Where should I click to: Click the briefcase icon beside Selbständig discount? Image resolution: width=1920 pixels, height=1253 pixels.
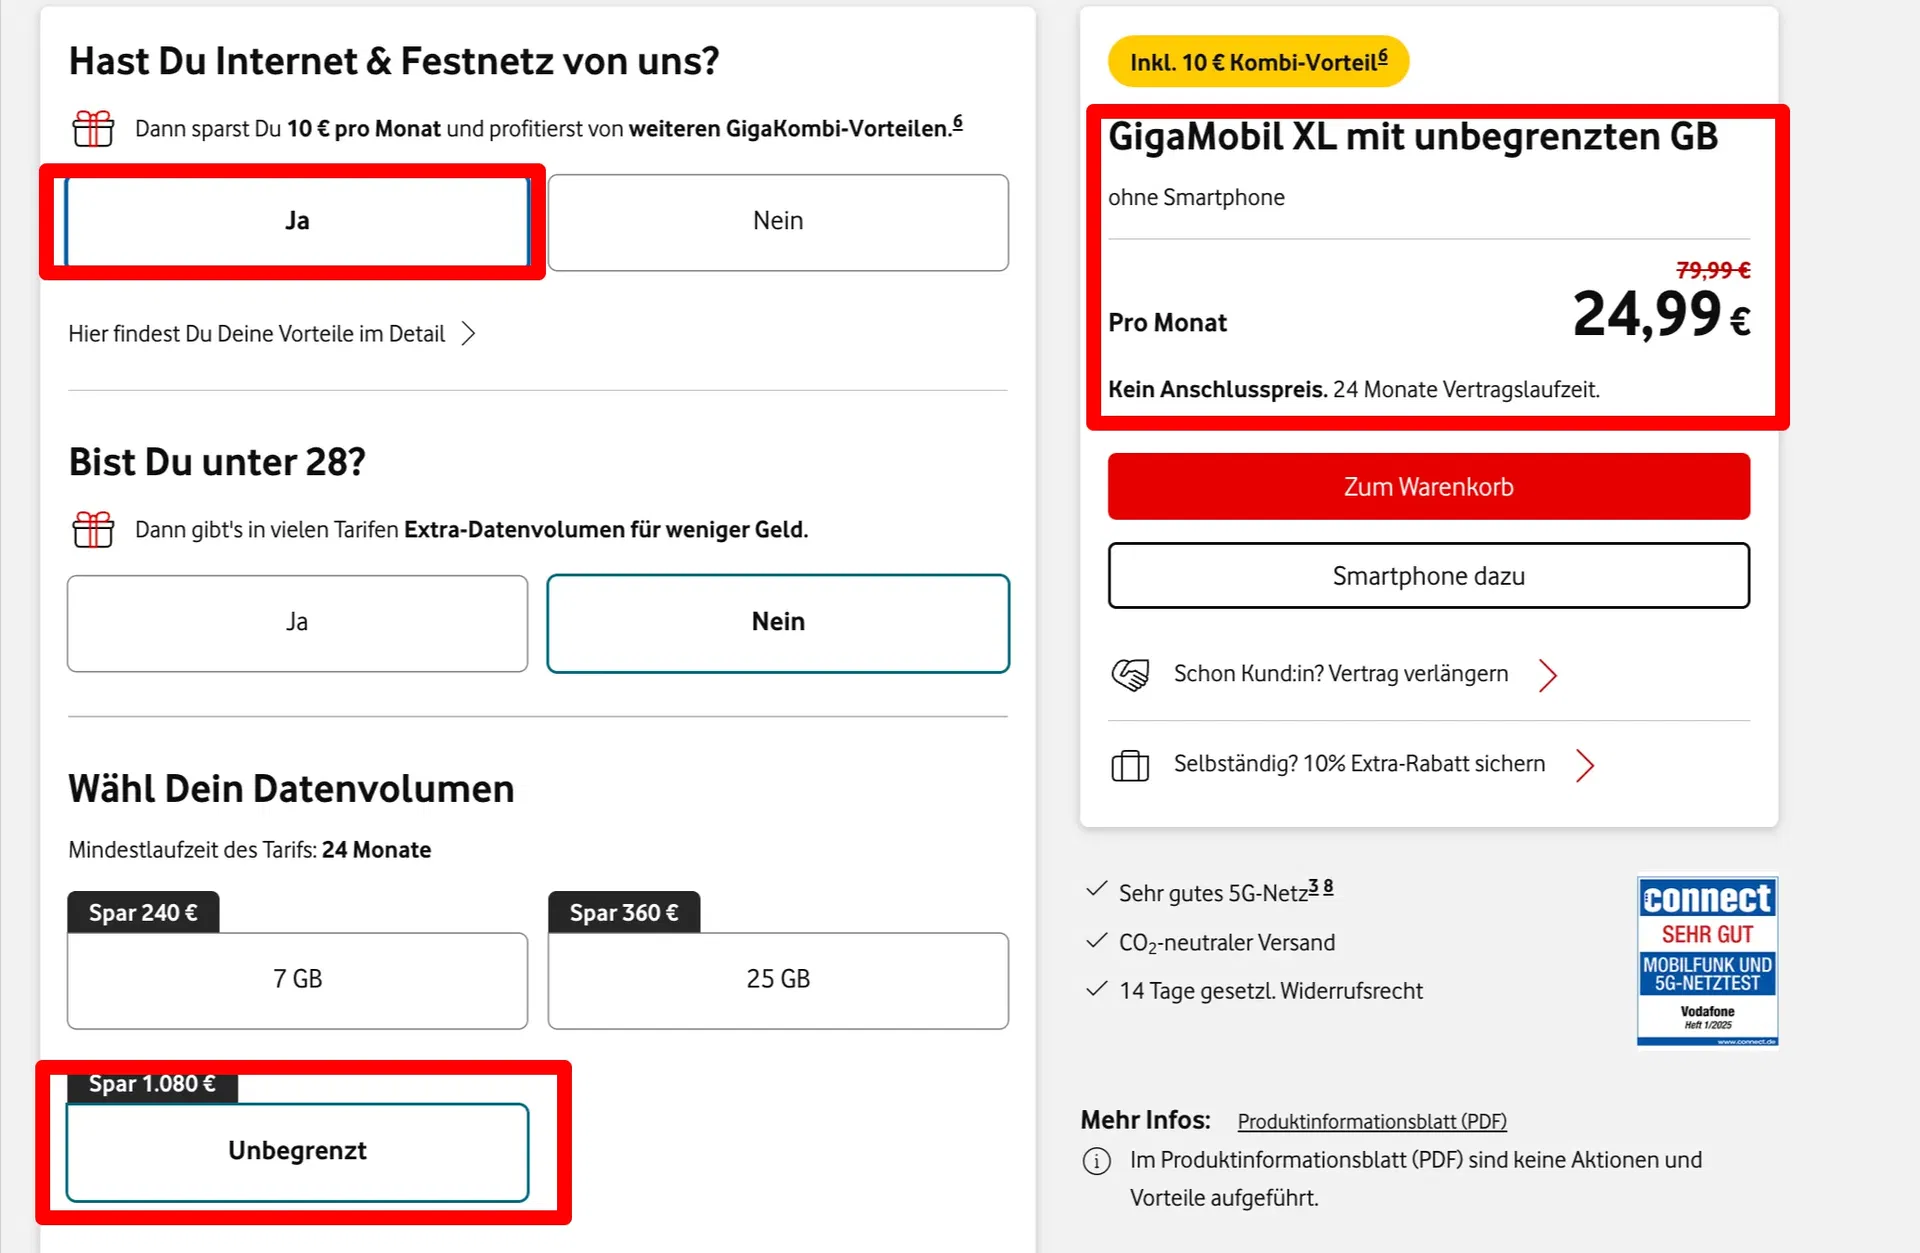pyautogui.click(x=1130, y=764)
